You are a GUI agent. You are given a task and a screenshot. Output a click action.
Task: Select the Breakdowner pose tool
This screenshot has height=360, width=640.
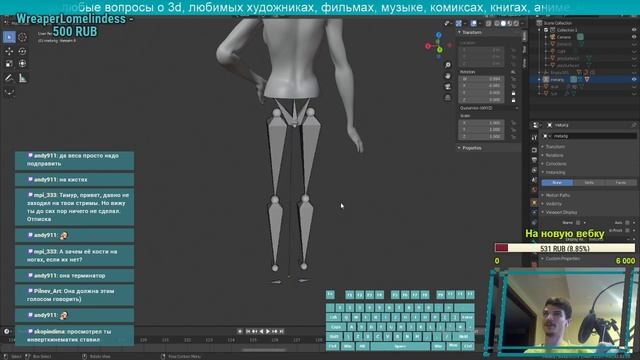(x=9, y=92)
